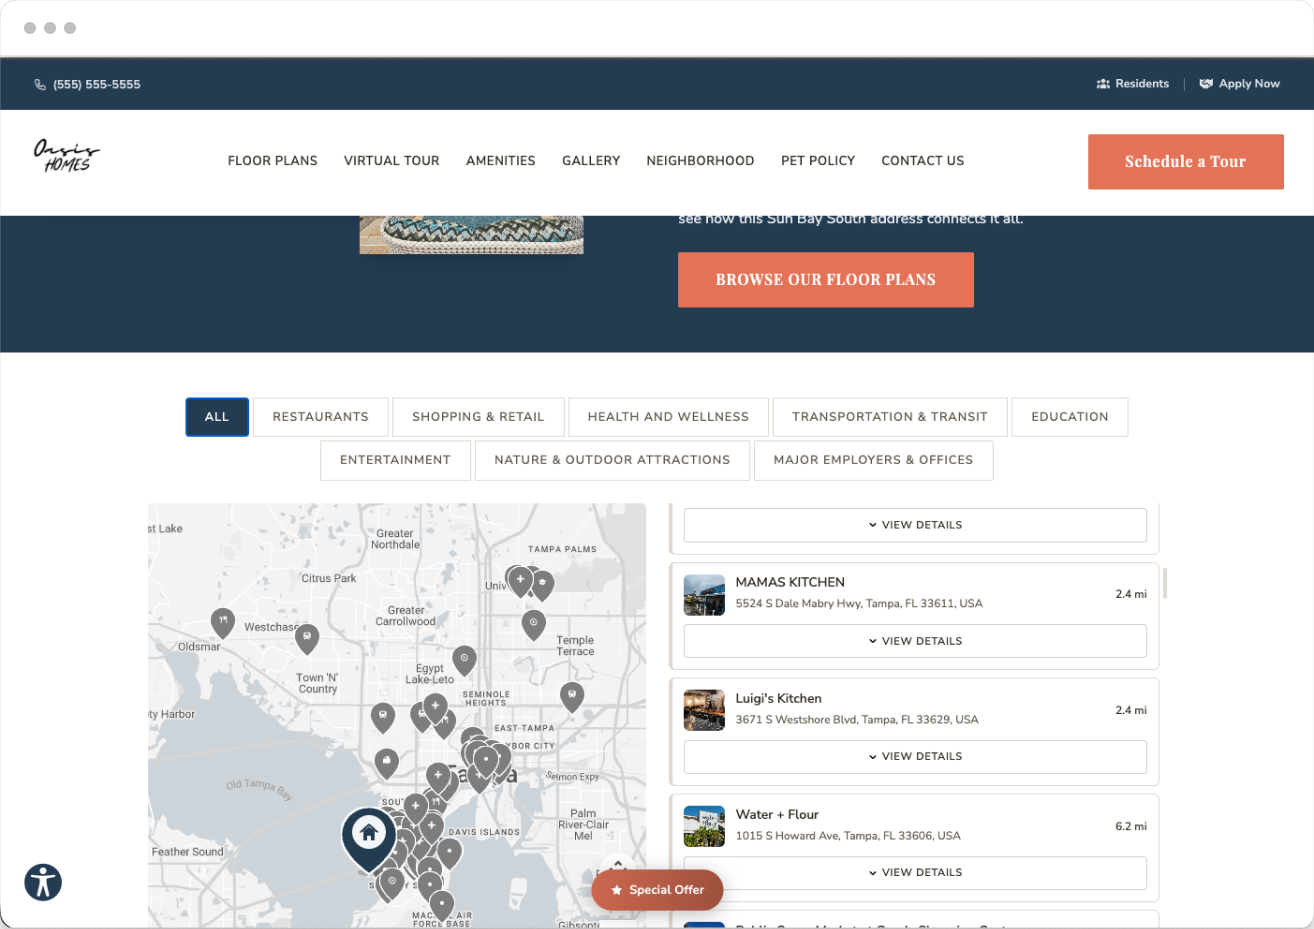Expand View Details for Water + Flour
This screenshot has width=1314, height=929.
tap(915, 873)
